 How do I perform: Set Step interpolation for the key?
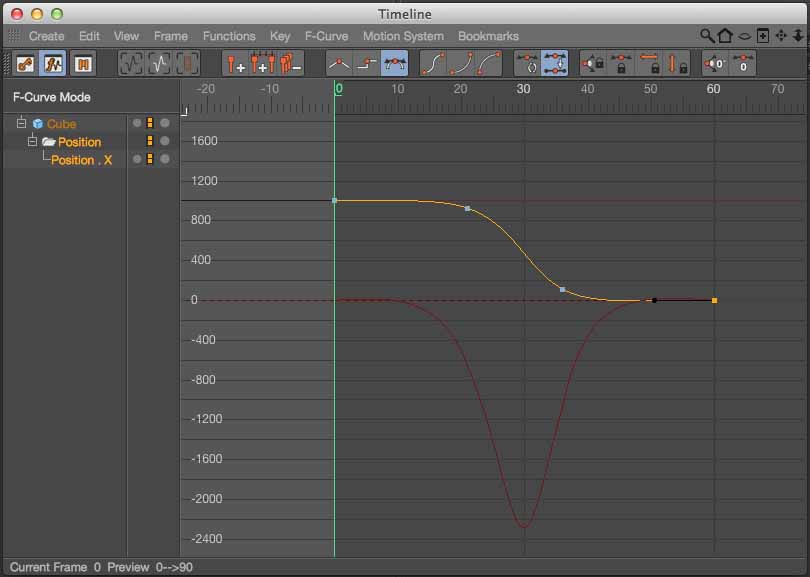pyautogui.click(x=367, y=64)
